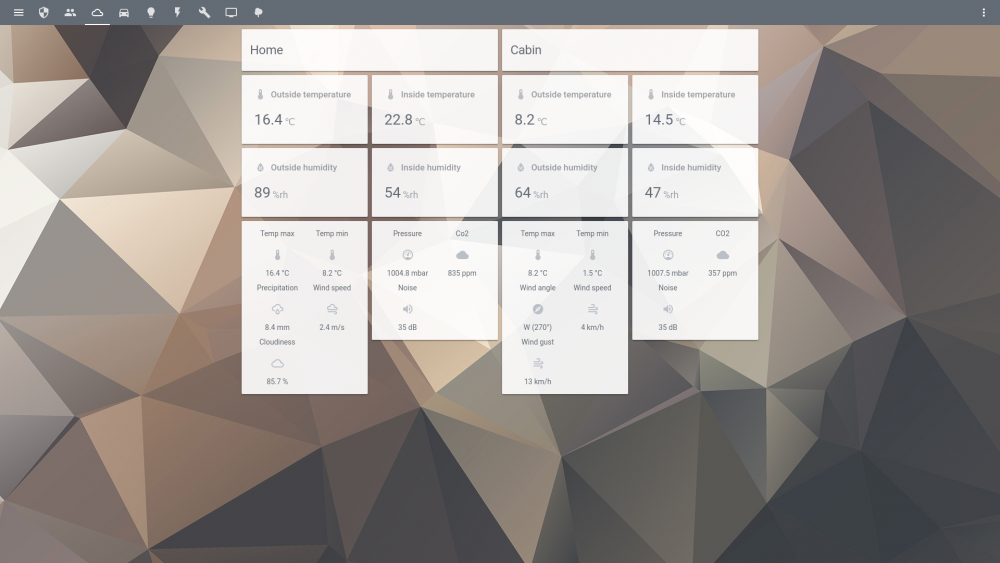
Task: Click the Cabin Wind angle compass icon
Action: tap(537, 309)
